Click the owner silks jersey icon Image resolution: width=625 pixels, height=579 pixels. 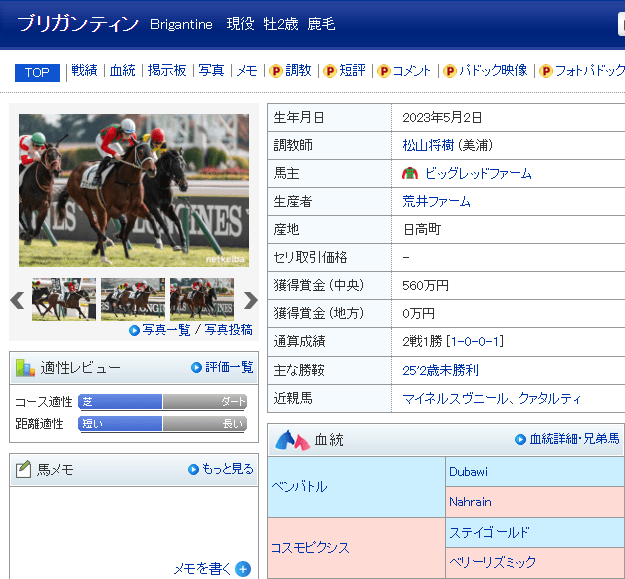(x=410, y=173)
